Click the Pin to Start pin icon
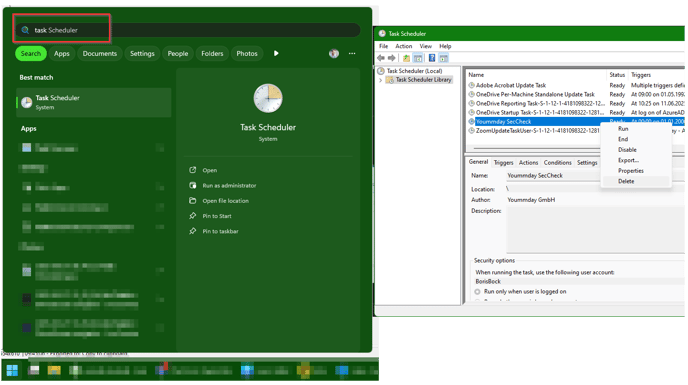This screenshot has height=385, width=688. (x=193, y=216)
